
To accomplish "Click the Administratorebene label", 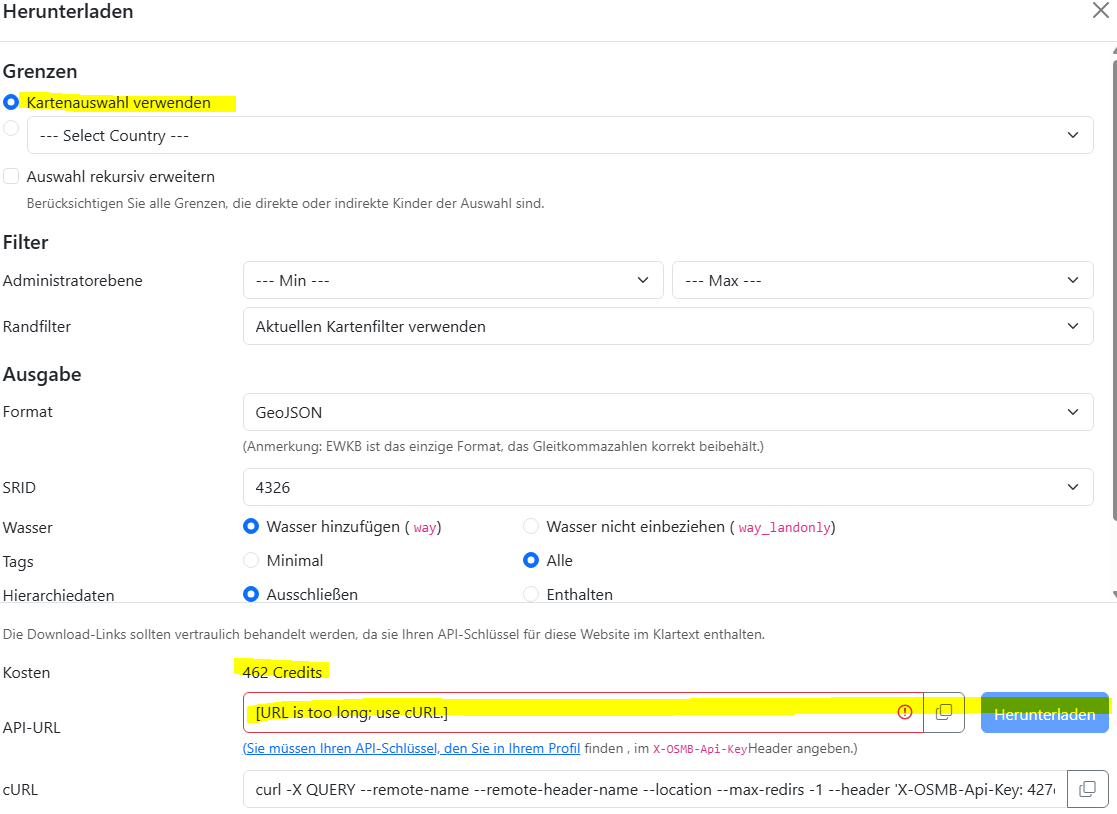I will pos(73,281).
